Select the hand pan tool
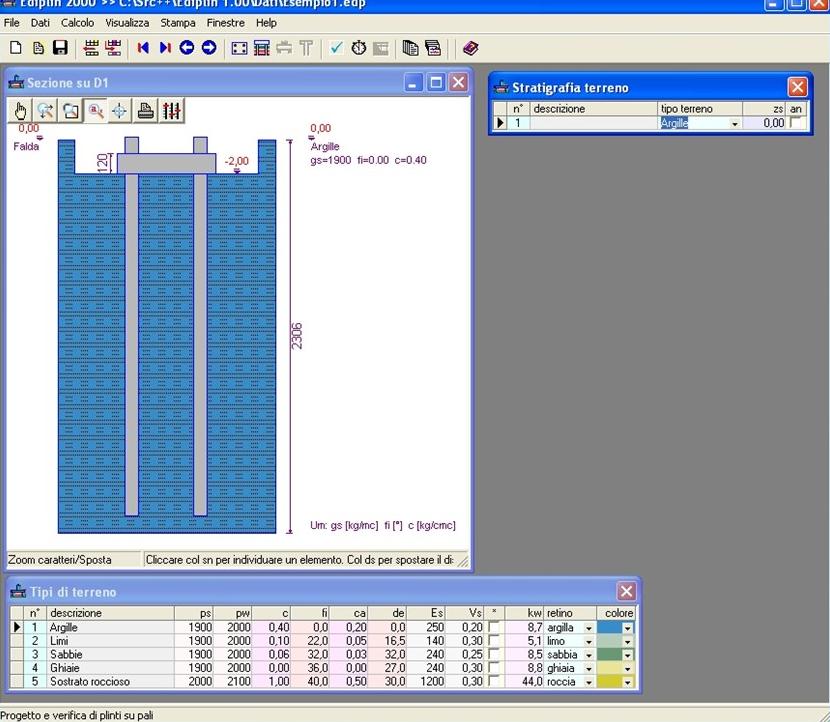Screen dimensions: 830x722 click(22, 111)
